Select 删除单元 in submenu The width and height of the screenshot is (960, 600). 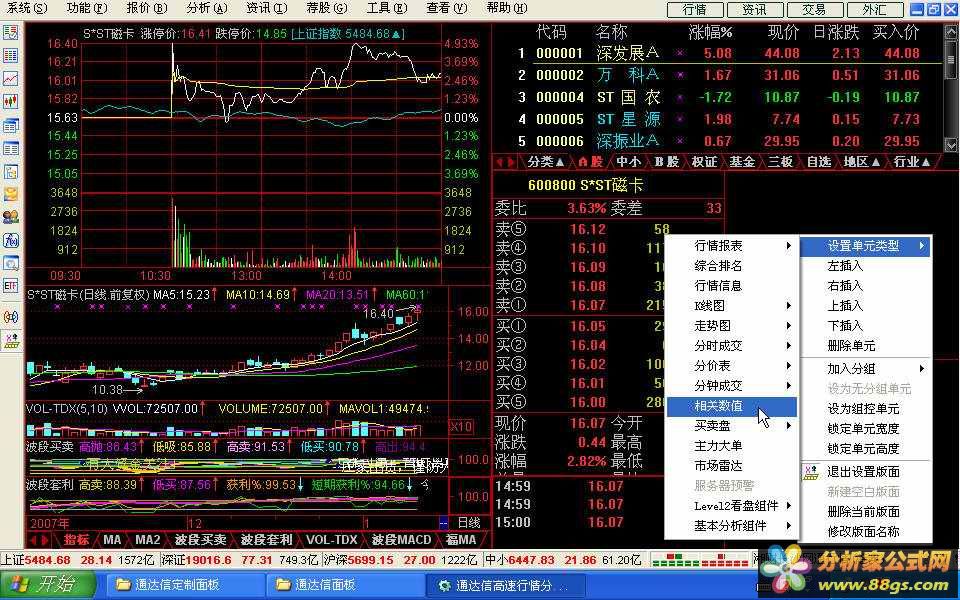[x=866, y=346]
